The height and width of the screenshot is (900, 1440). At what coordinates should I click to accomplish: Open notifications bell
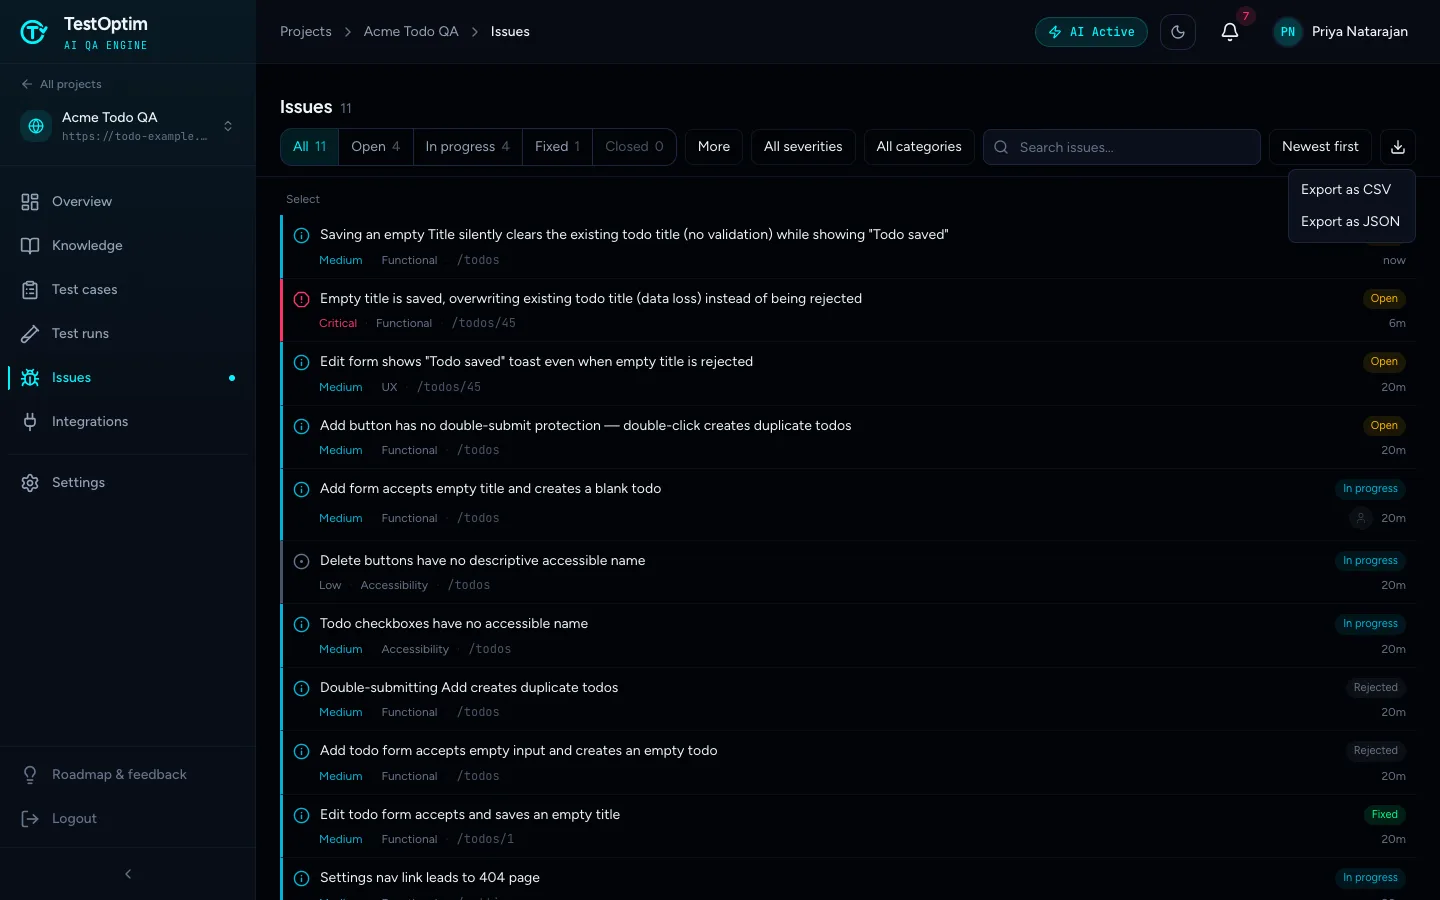coord(1230,32)
